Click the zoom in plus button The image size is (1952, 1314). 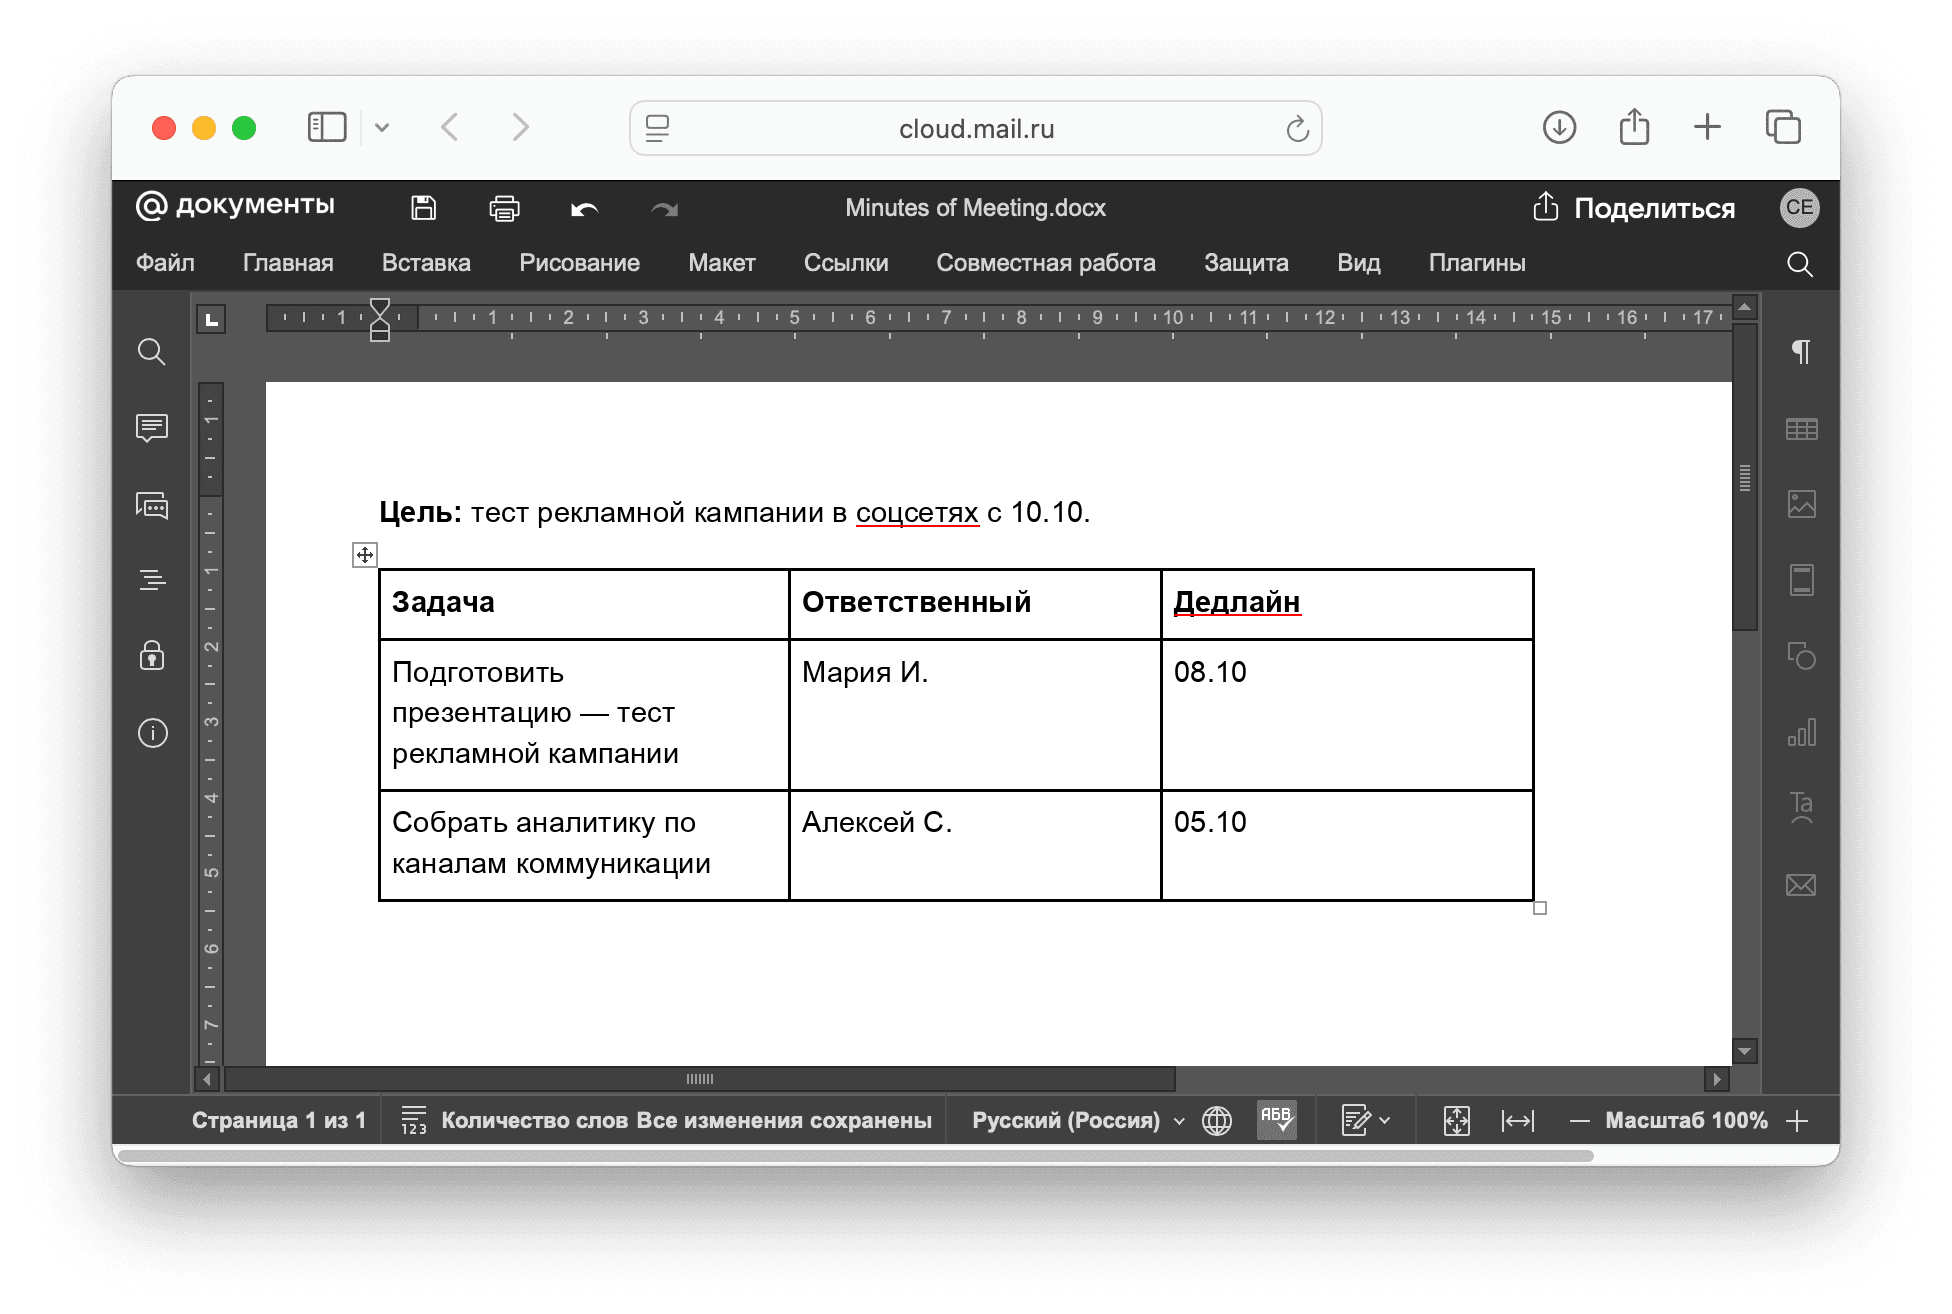[x=1797, y=1120]
